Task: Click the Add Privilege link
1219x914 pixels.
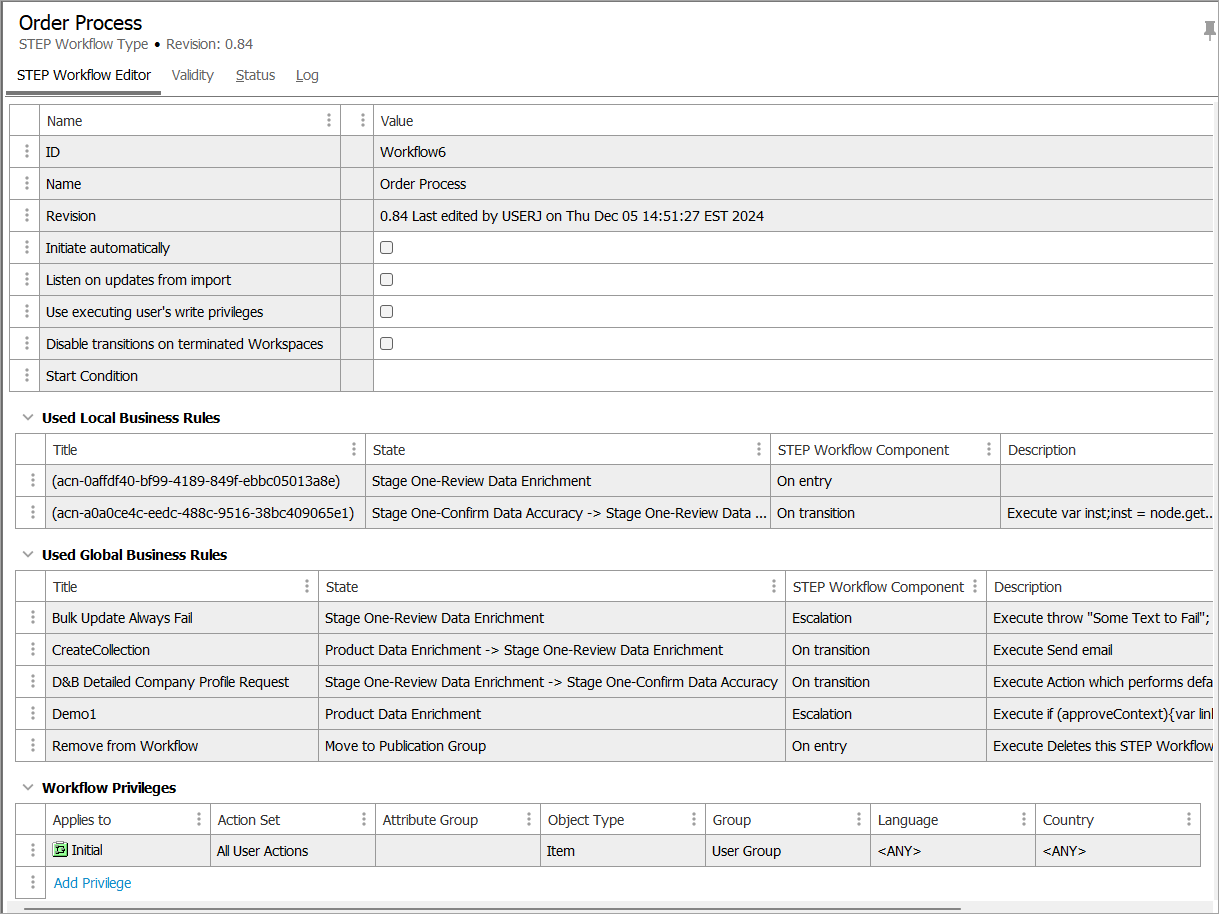Action: pyautogui.click(x=92, y=883)
